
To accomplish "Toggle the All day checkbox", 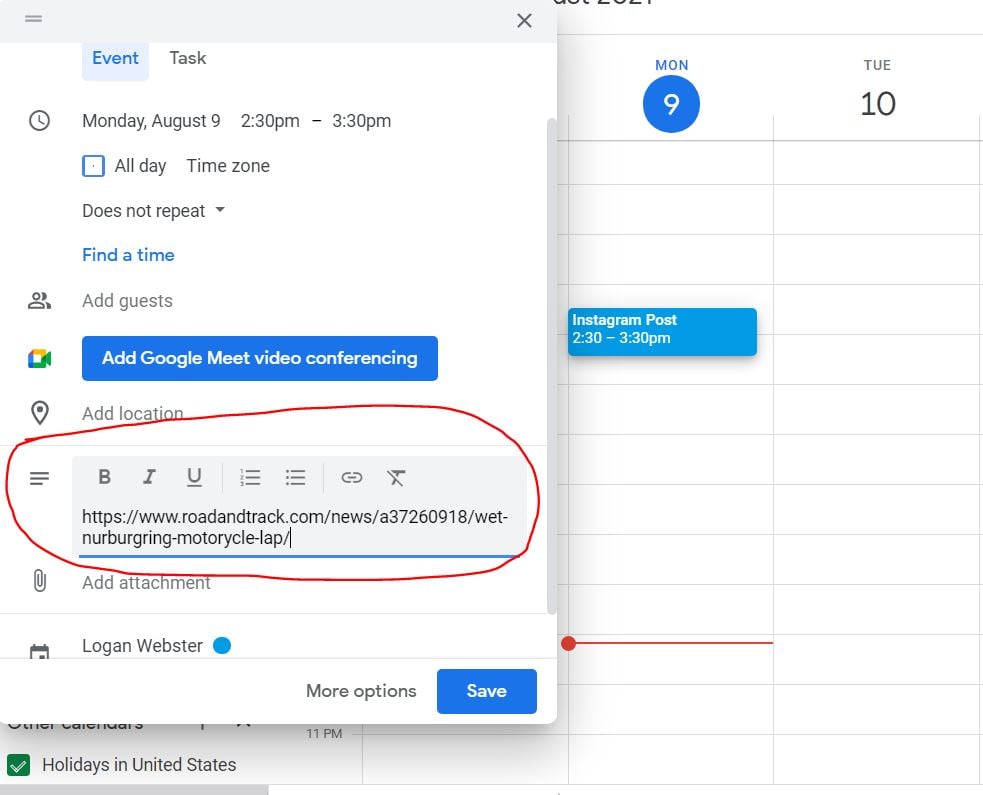I will click(93, 165).
